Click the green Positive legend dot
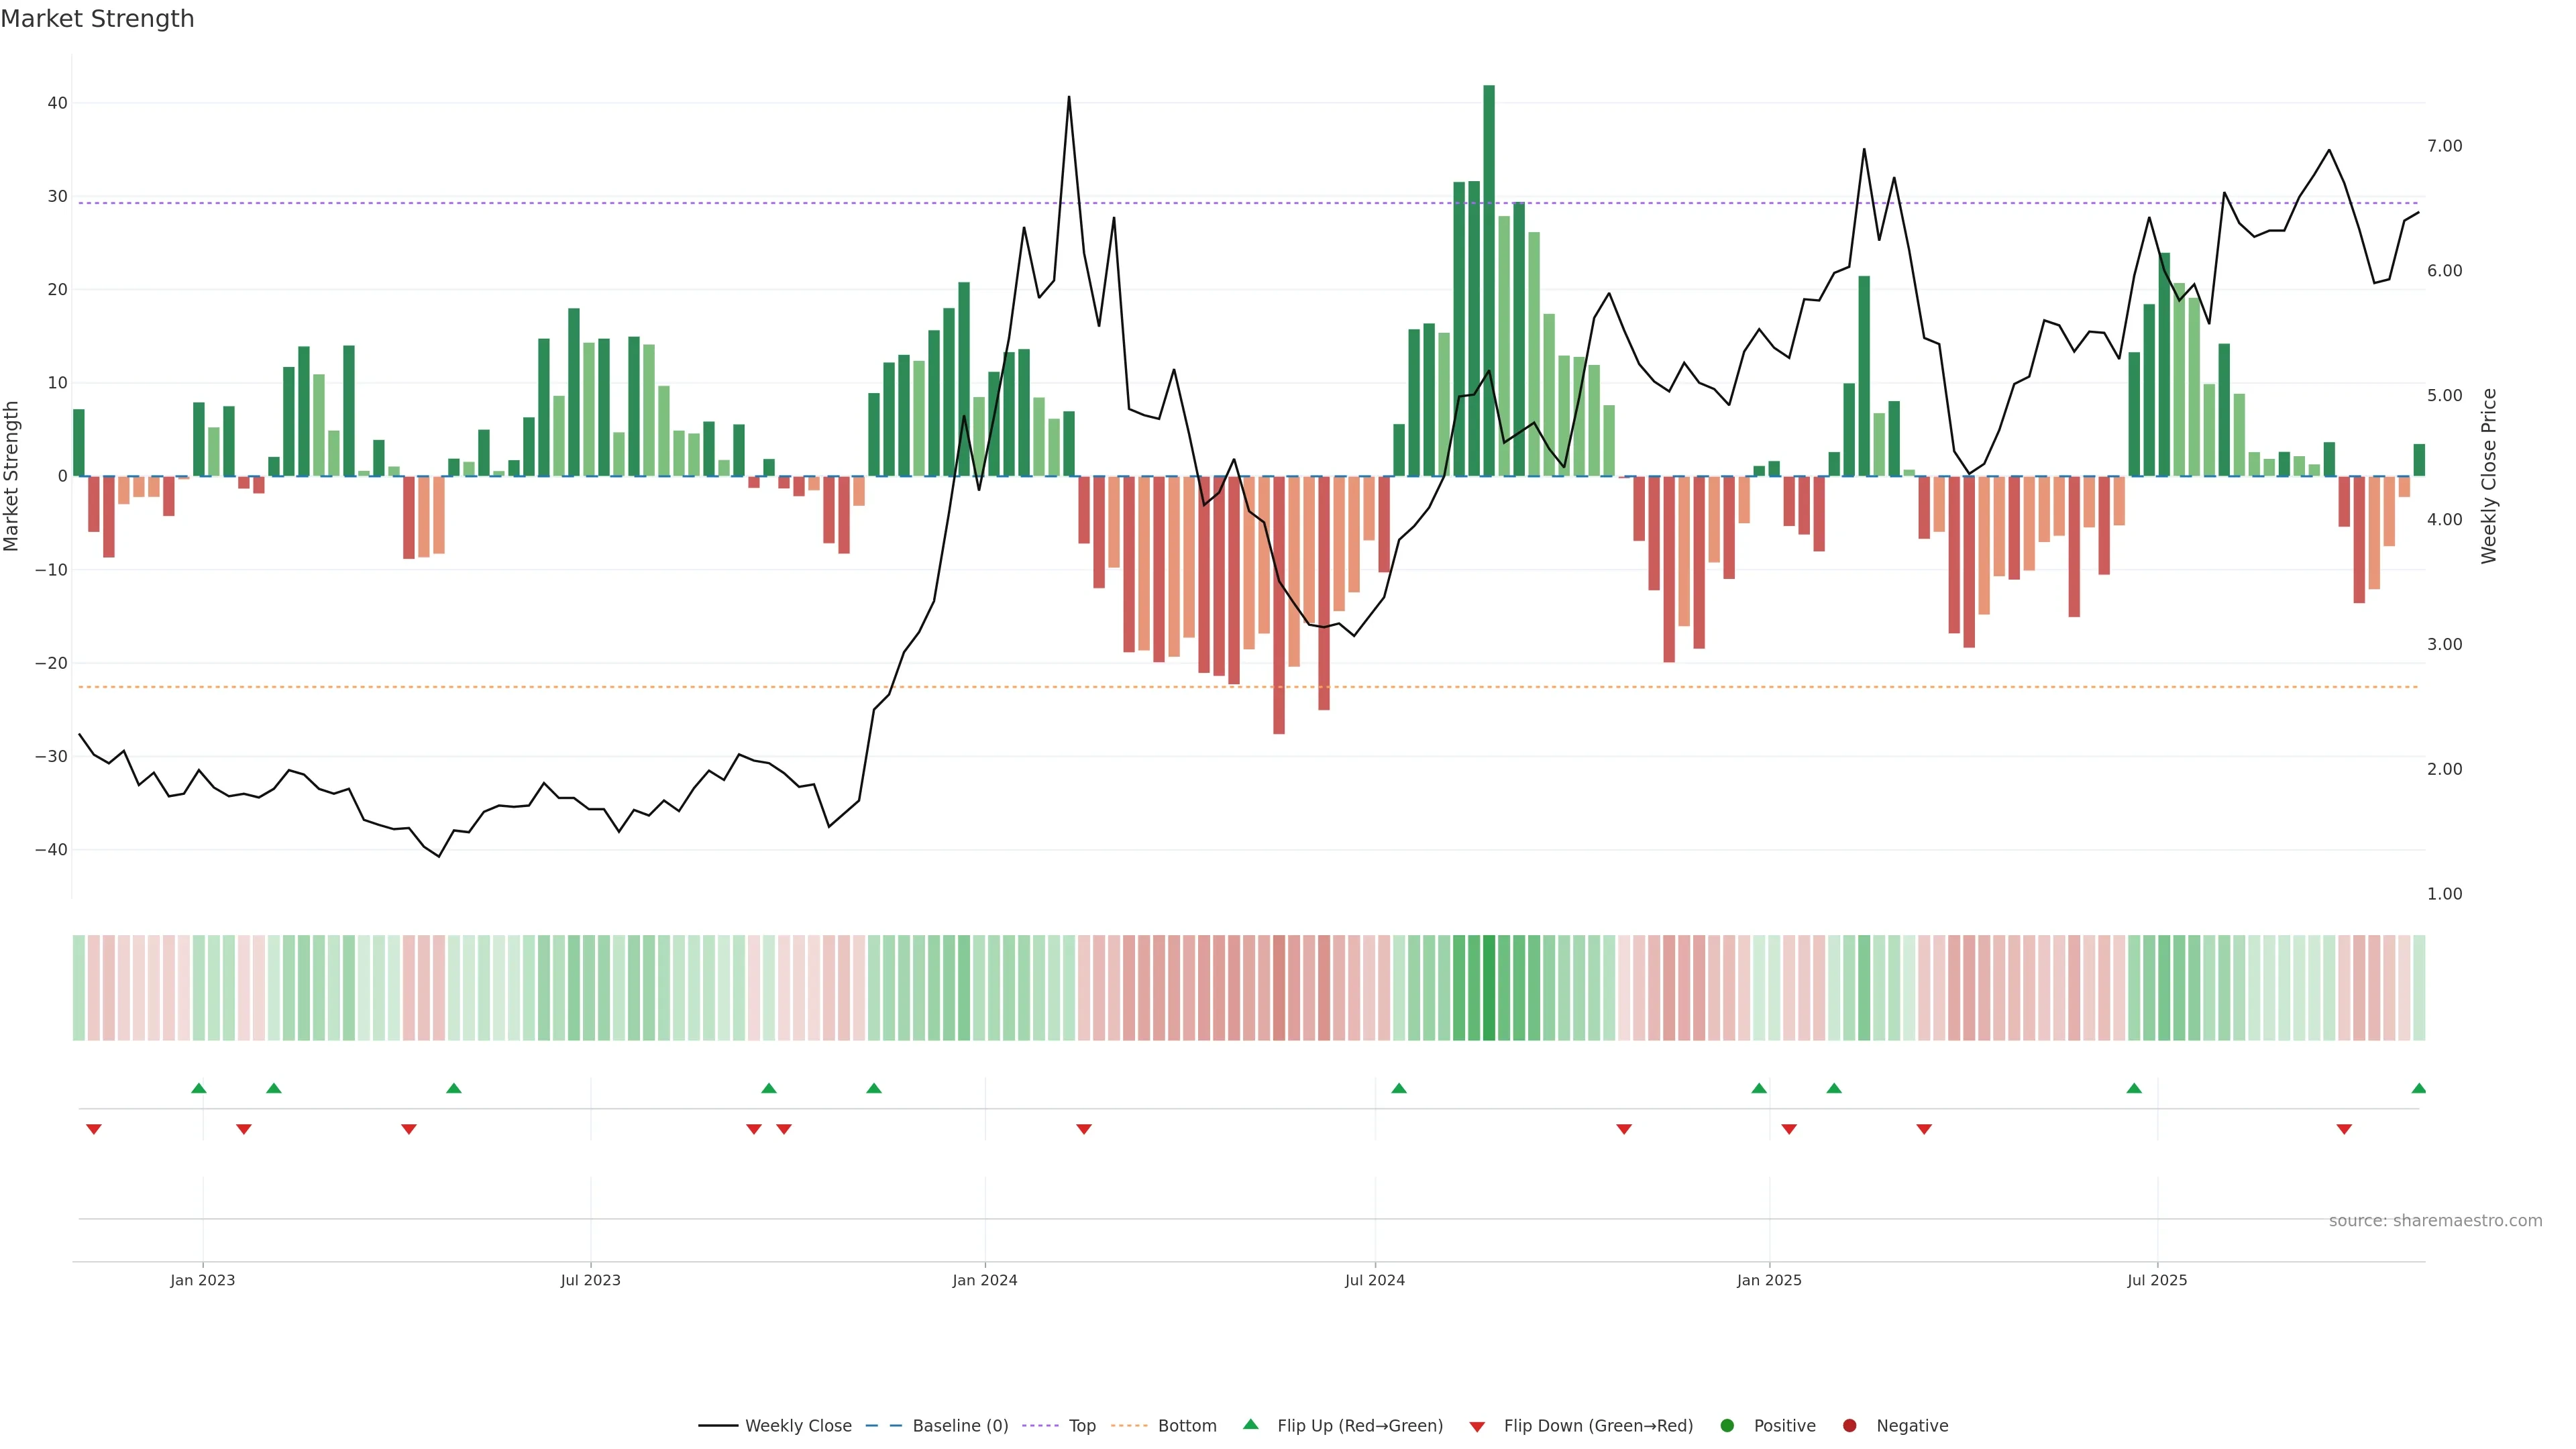Screen dimensions: 2576x1449 [x=1727, y=1426]
